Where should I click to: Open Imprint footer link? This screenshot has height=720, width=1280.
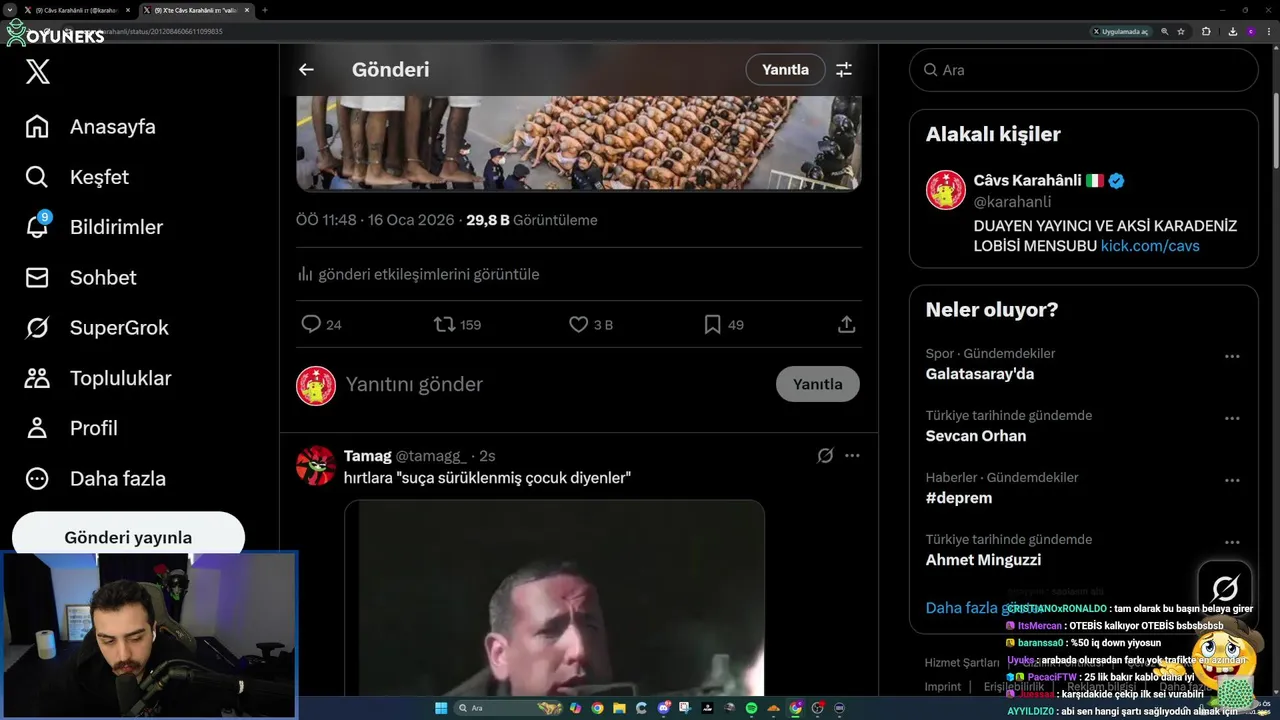tap(942, 687)
